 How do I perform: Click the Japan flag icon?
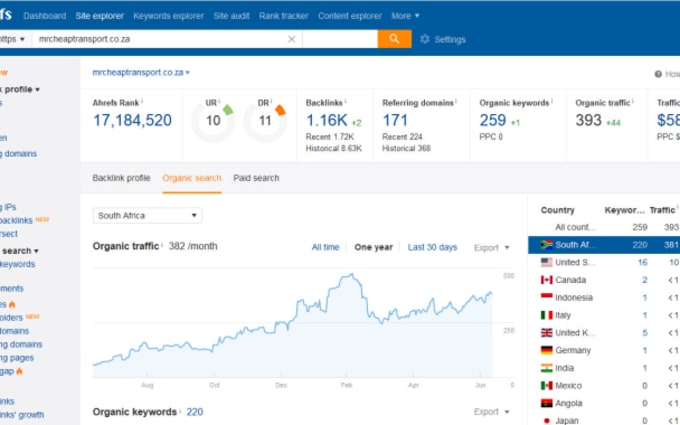pyautogui.click(x=546, y=421)
